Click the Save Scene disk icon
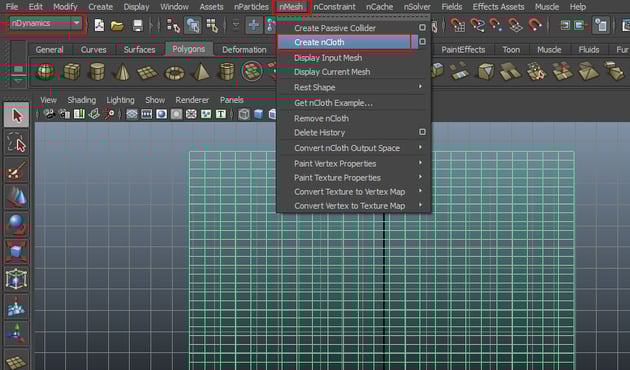The height and width of the screenshot is (370, 630). [138, 25]
